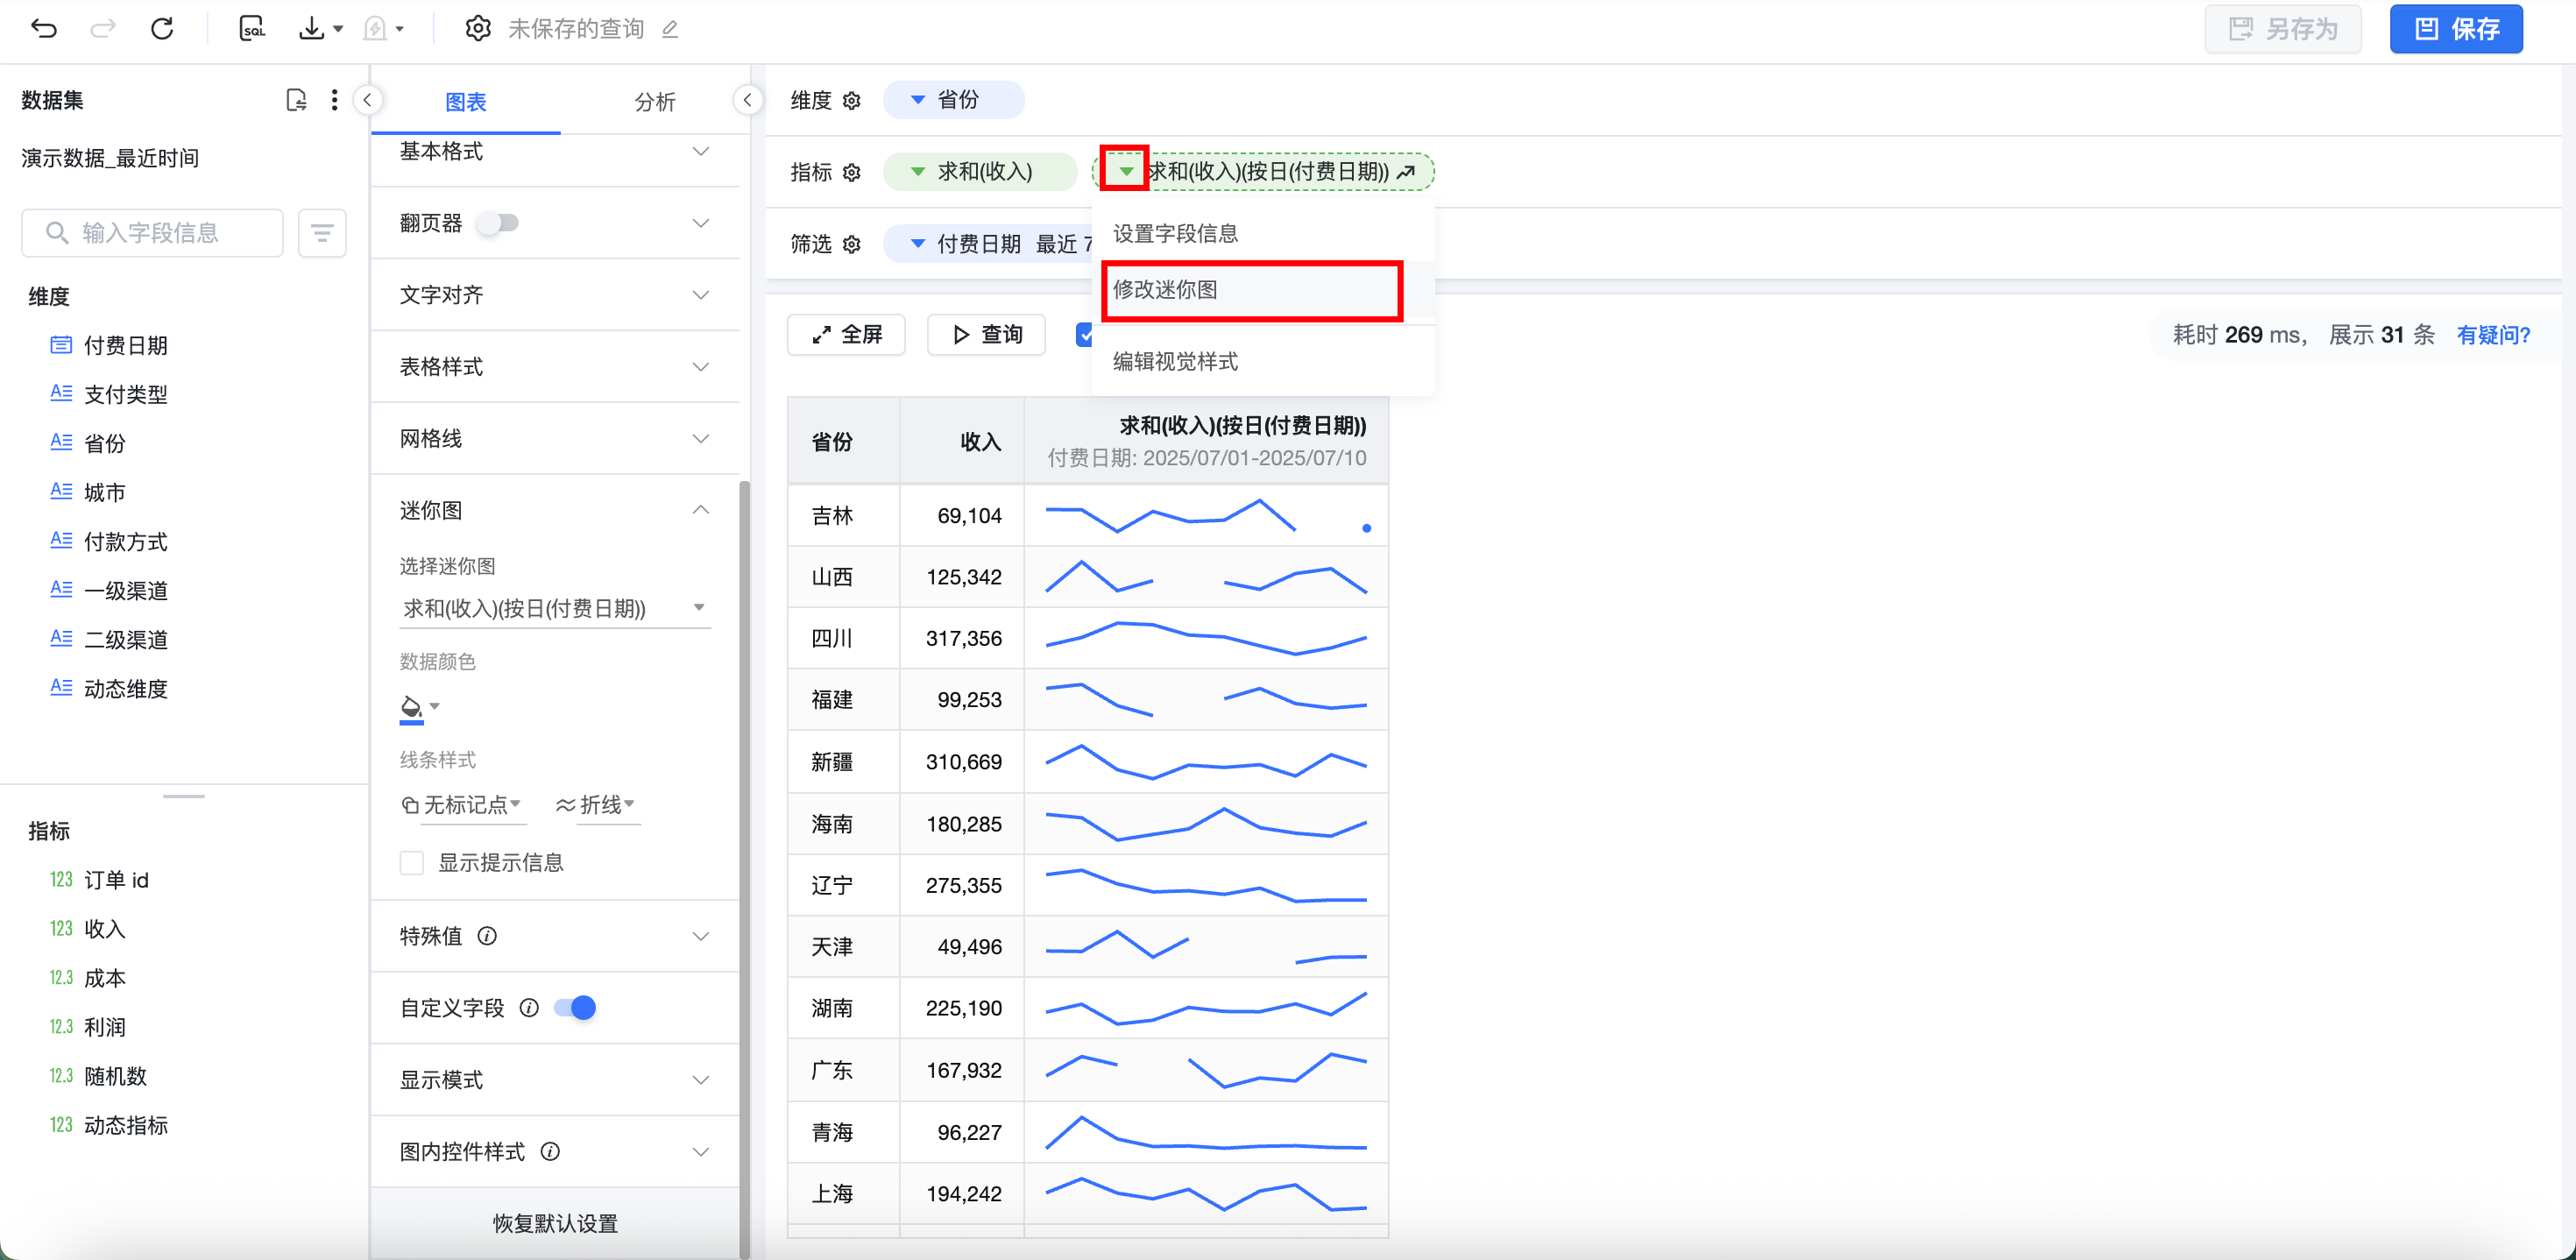Click the 保存 button
This screenshot has width=2576, height=1260.
click(2455, 29)
